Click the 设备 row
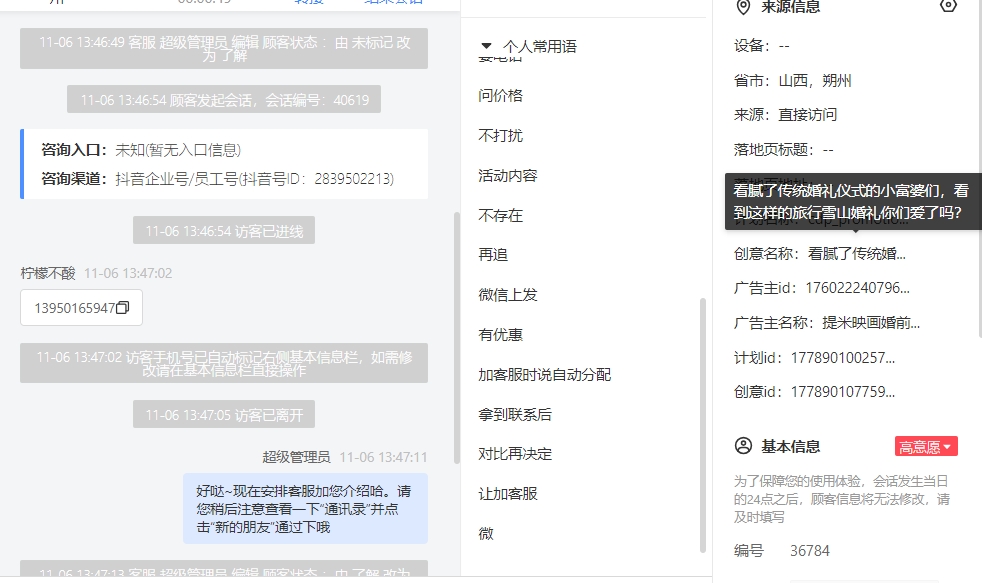 pyautogui.click(x=762, y=46)
